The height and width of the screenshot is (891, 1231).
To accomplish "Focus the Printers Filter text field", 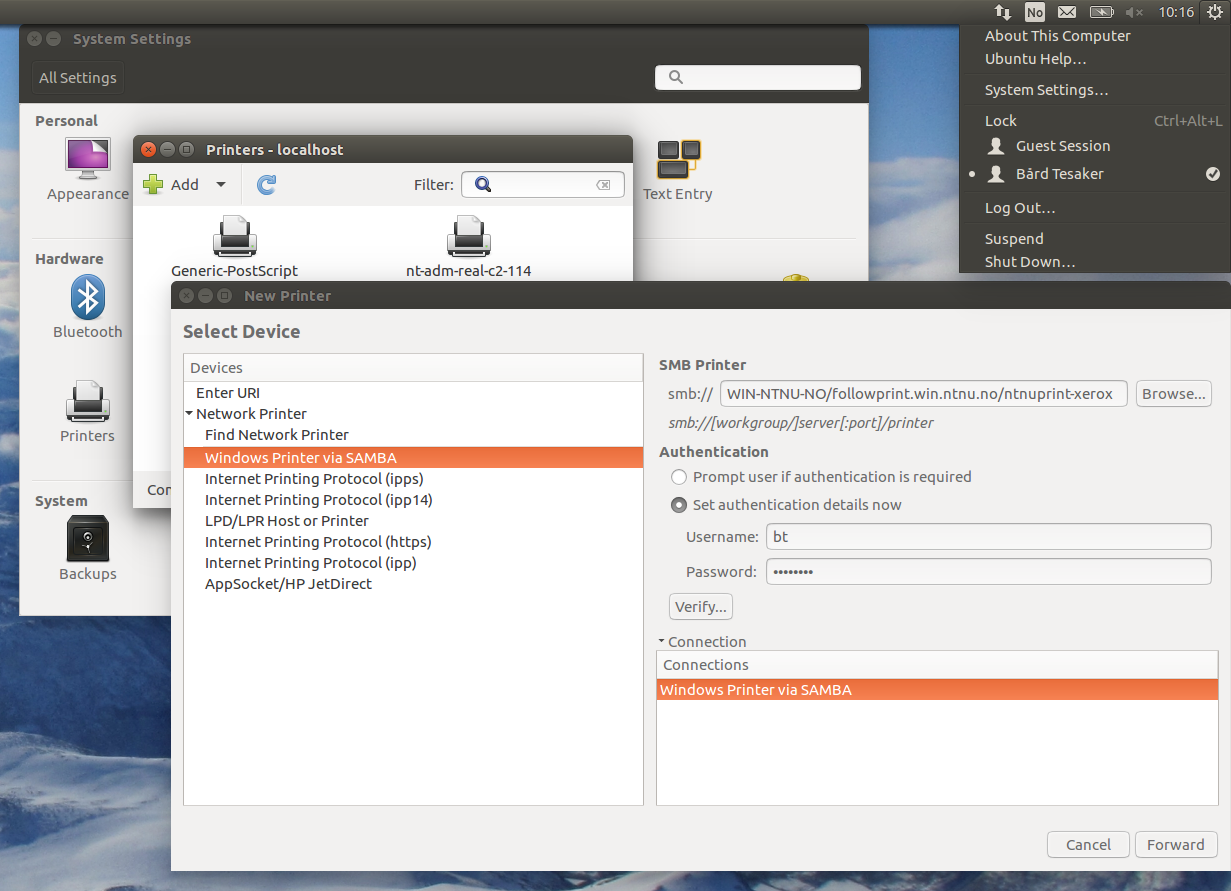I will point(543,185).
